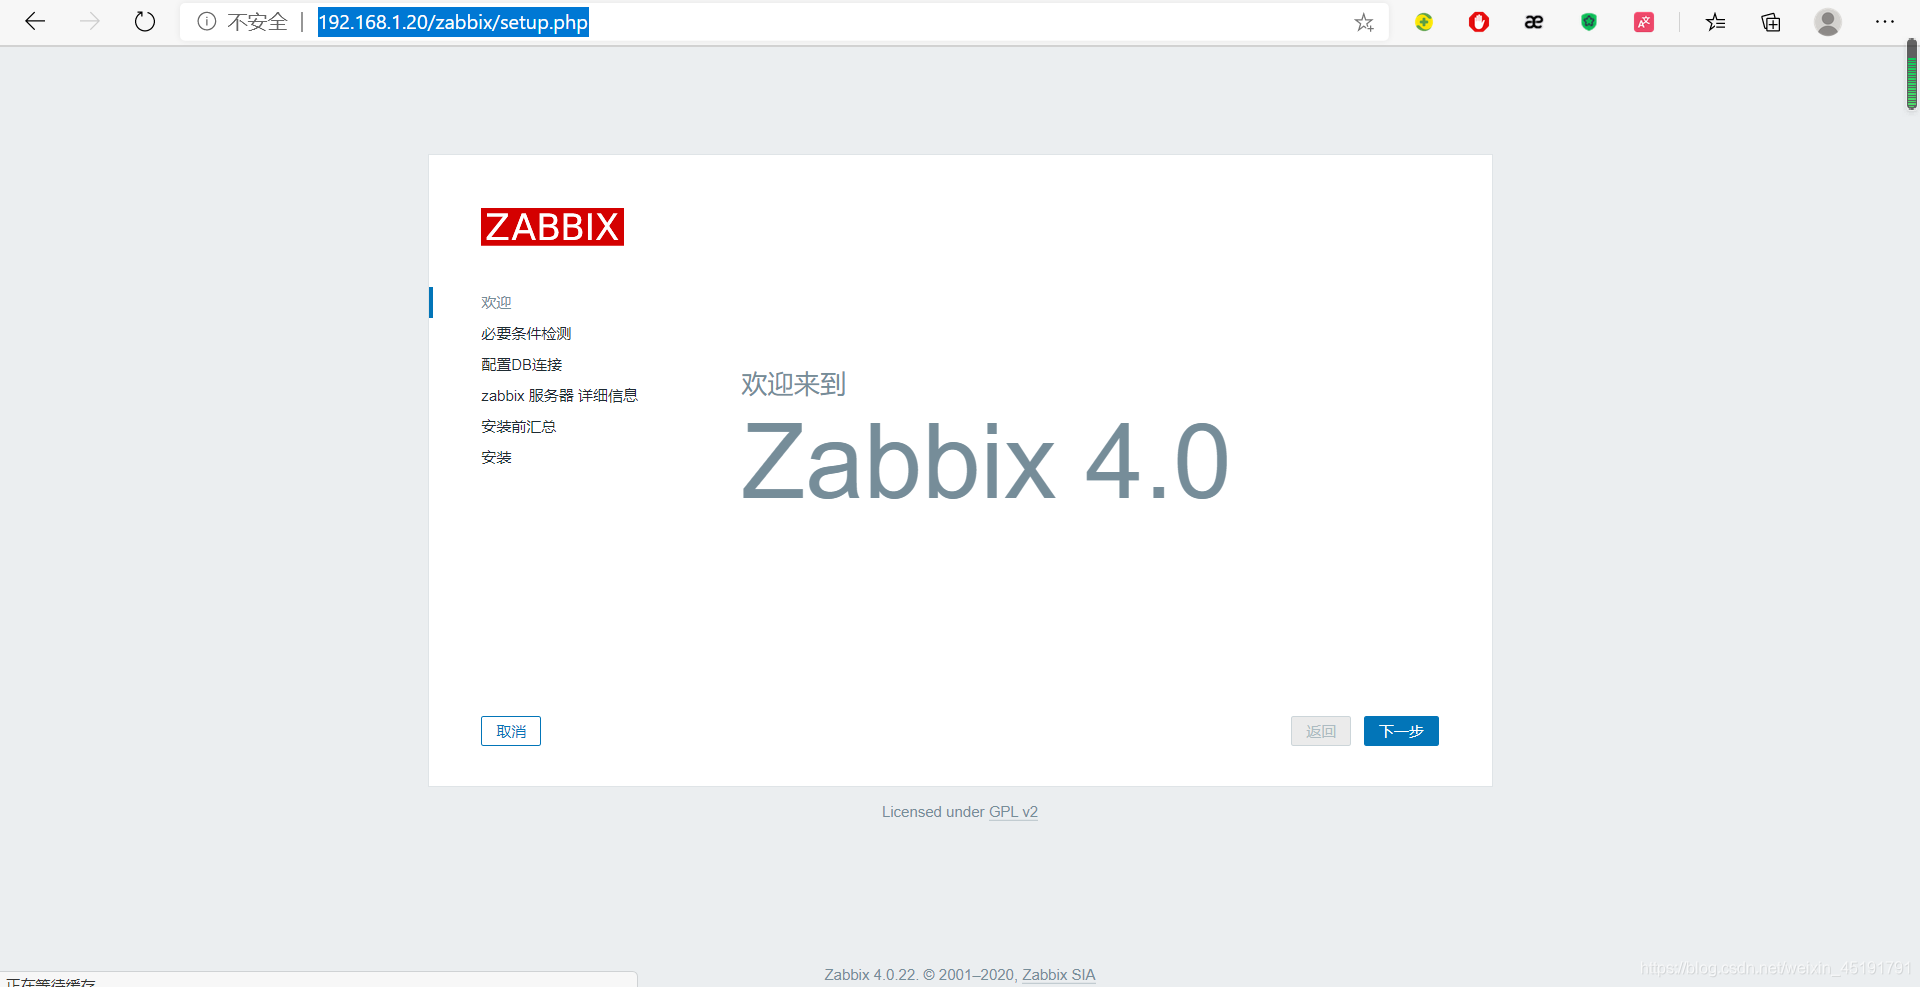Open the favorites list icon
Viewport: 1920px width, 987px height.
click(1716, 22)
